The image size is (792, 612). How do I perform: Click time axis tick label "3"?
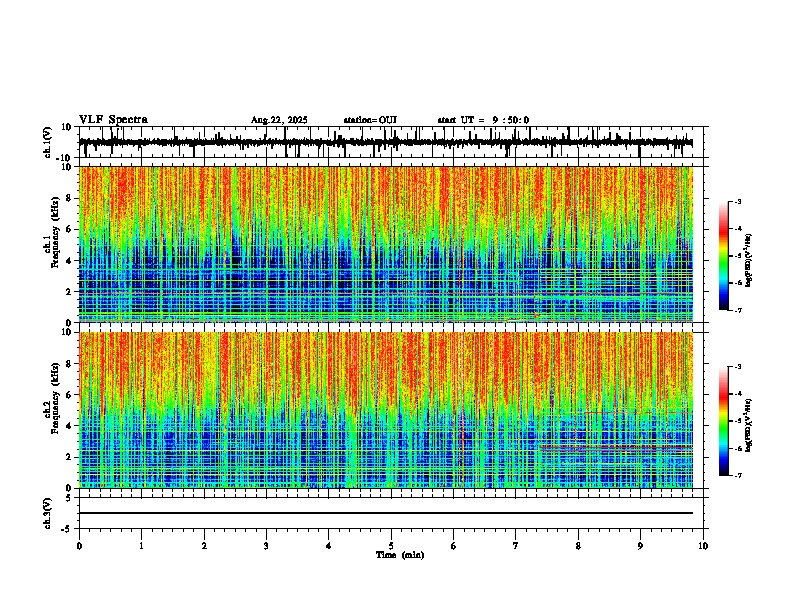(x=266, y=545)
